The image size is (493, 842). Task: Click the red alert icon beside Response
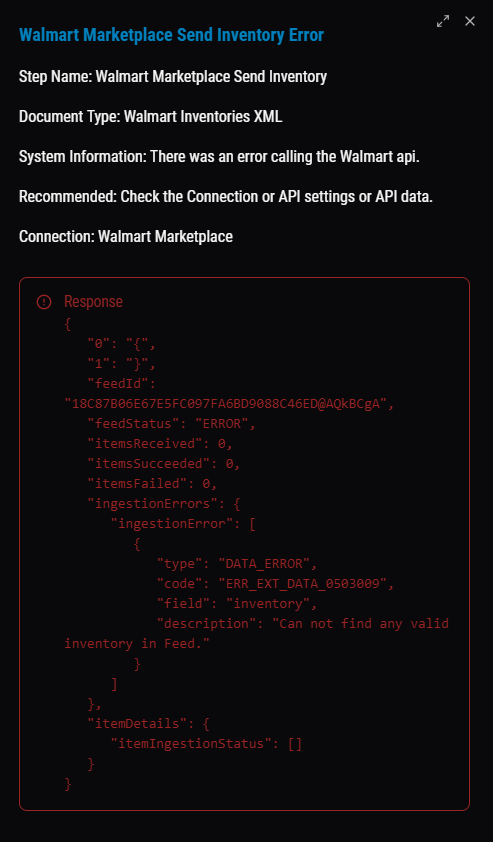[44, 302]
